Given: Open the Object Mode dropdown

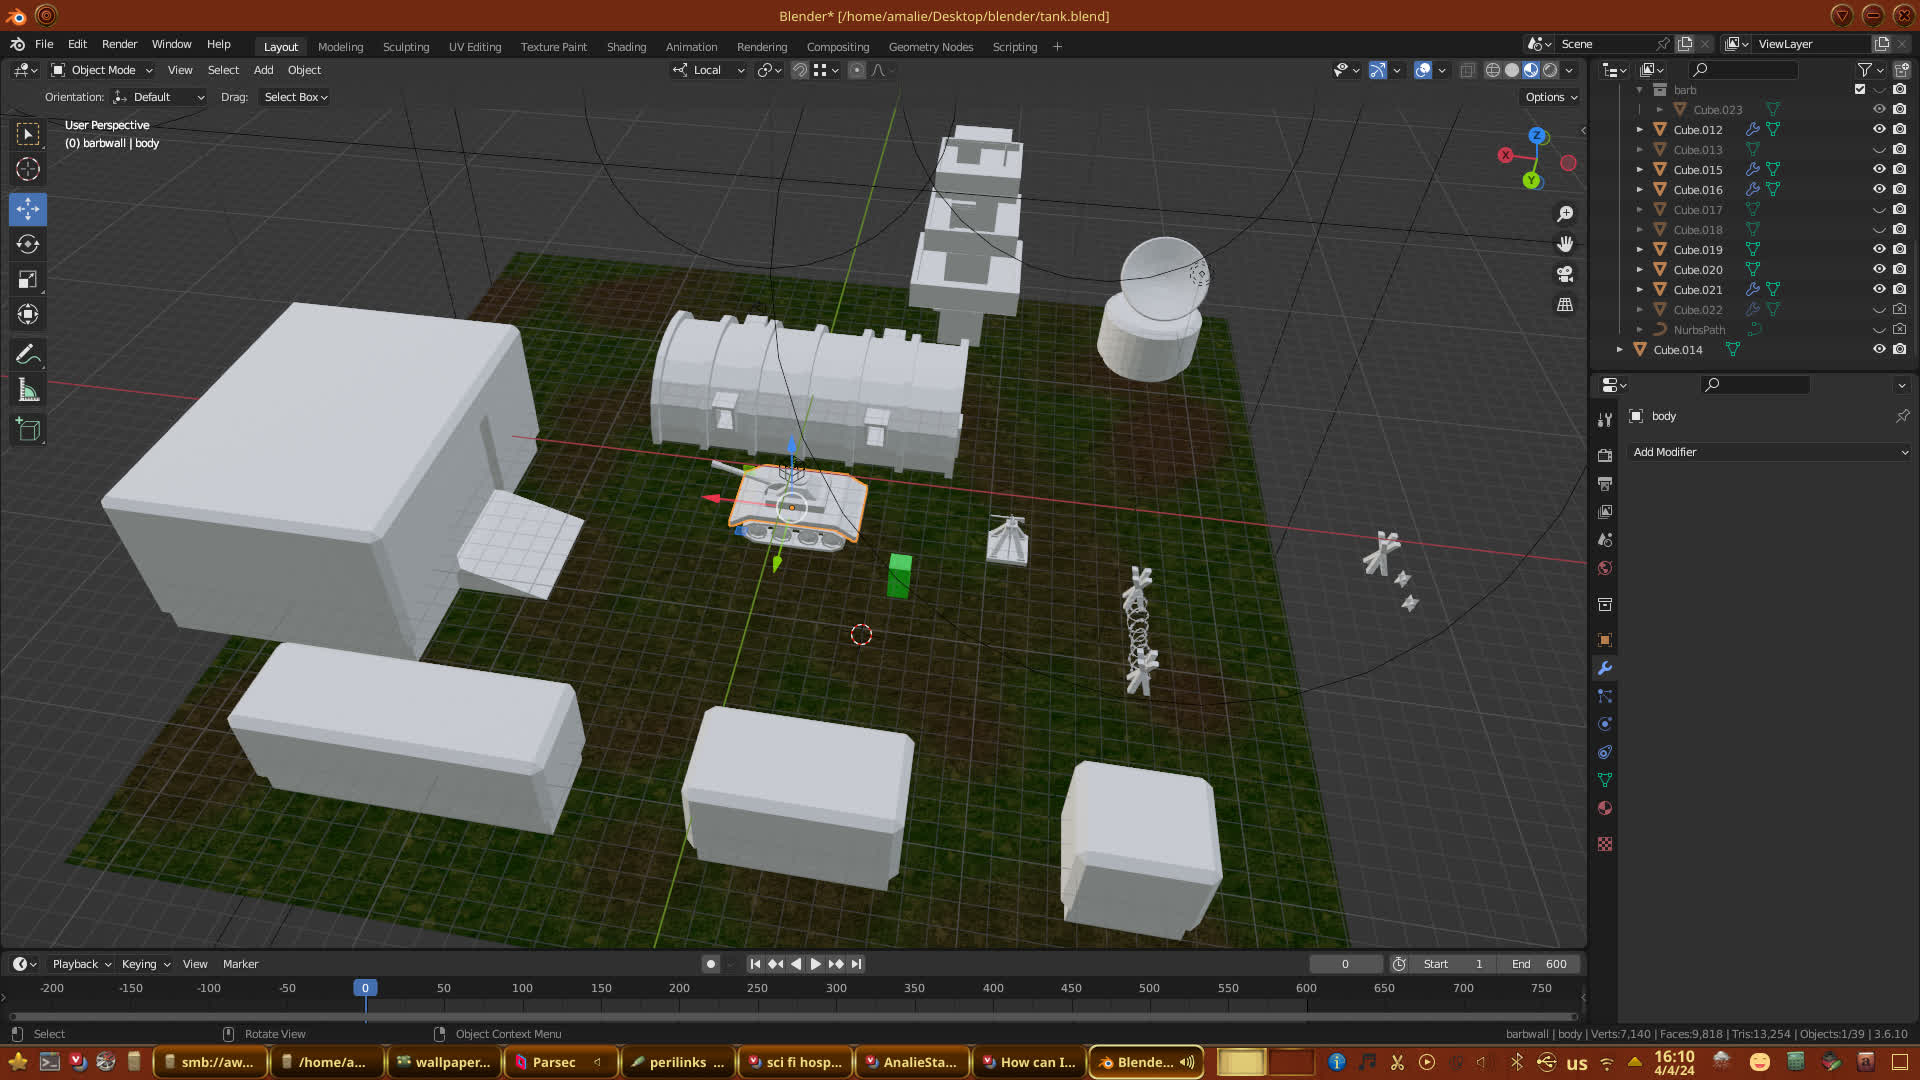Looking at the screenshot, I should 102,70.
